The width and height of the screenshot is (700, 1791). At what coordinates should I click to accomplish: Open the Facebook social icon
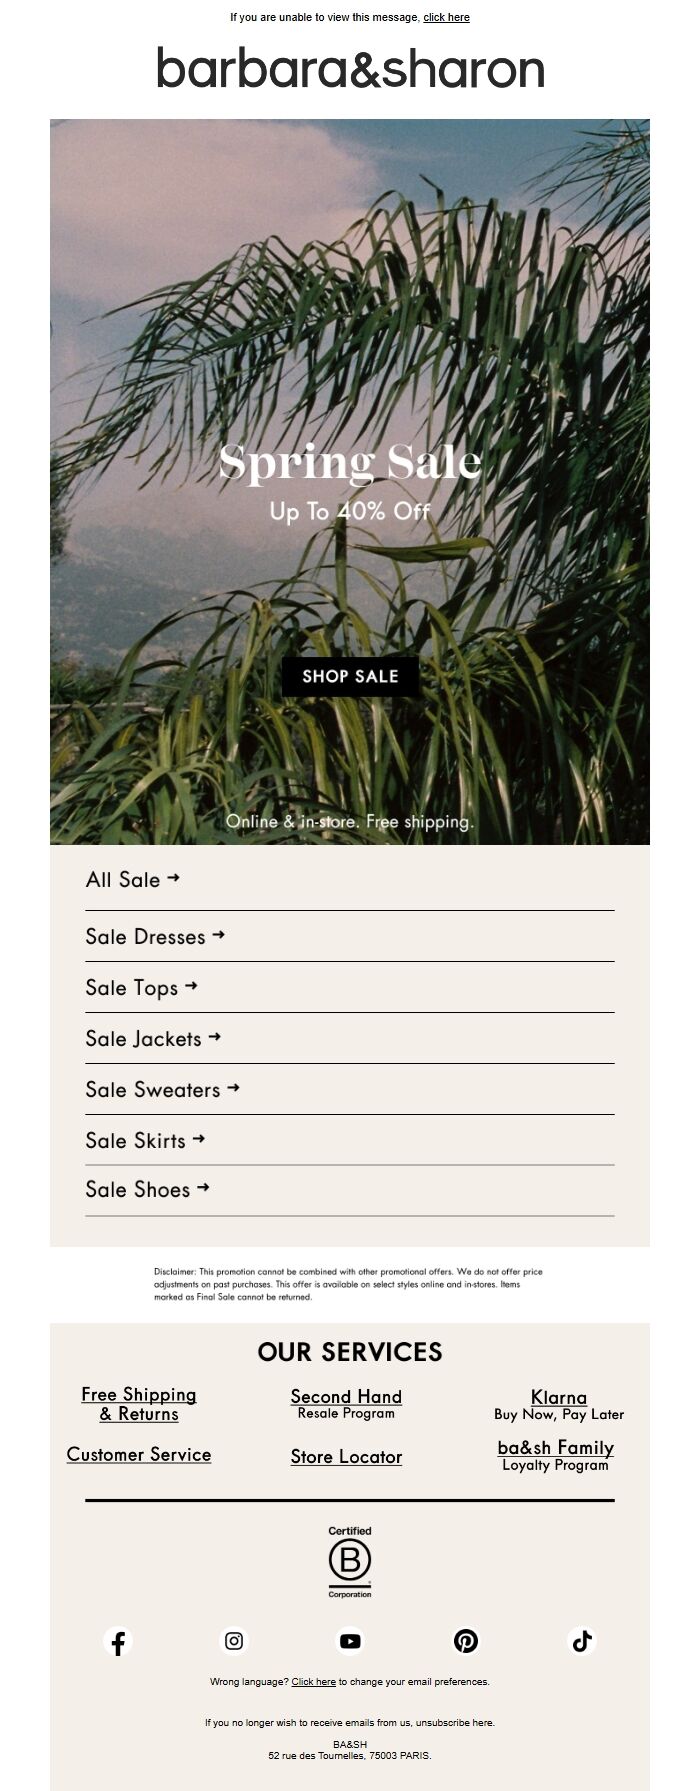(x=118, y=1641)
